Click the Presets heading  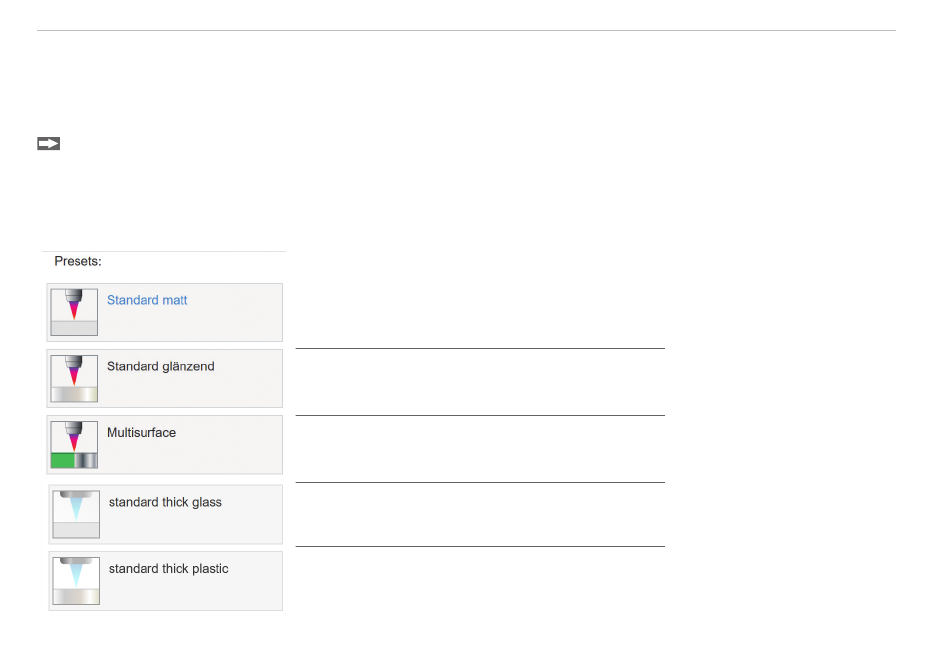tap(78, 261)
